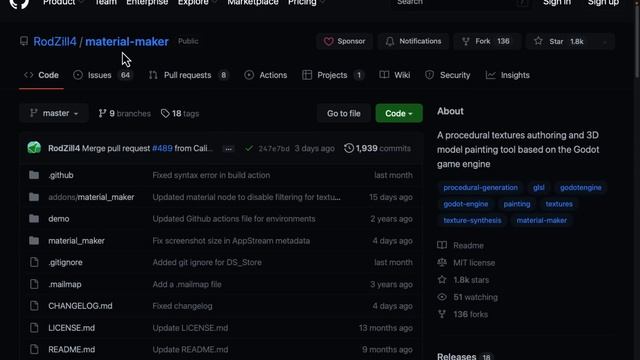Open the Explore menu dropdown
Viewport: 640px width, 360px height.
point(198,2)
